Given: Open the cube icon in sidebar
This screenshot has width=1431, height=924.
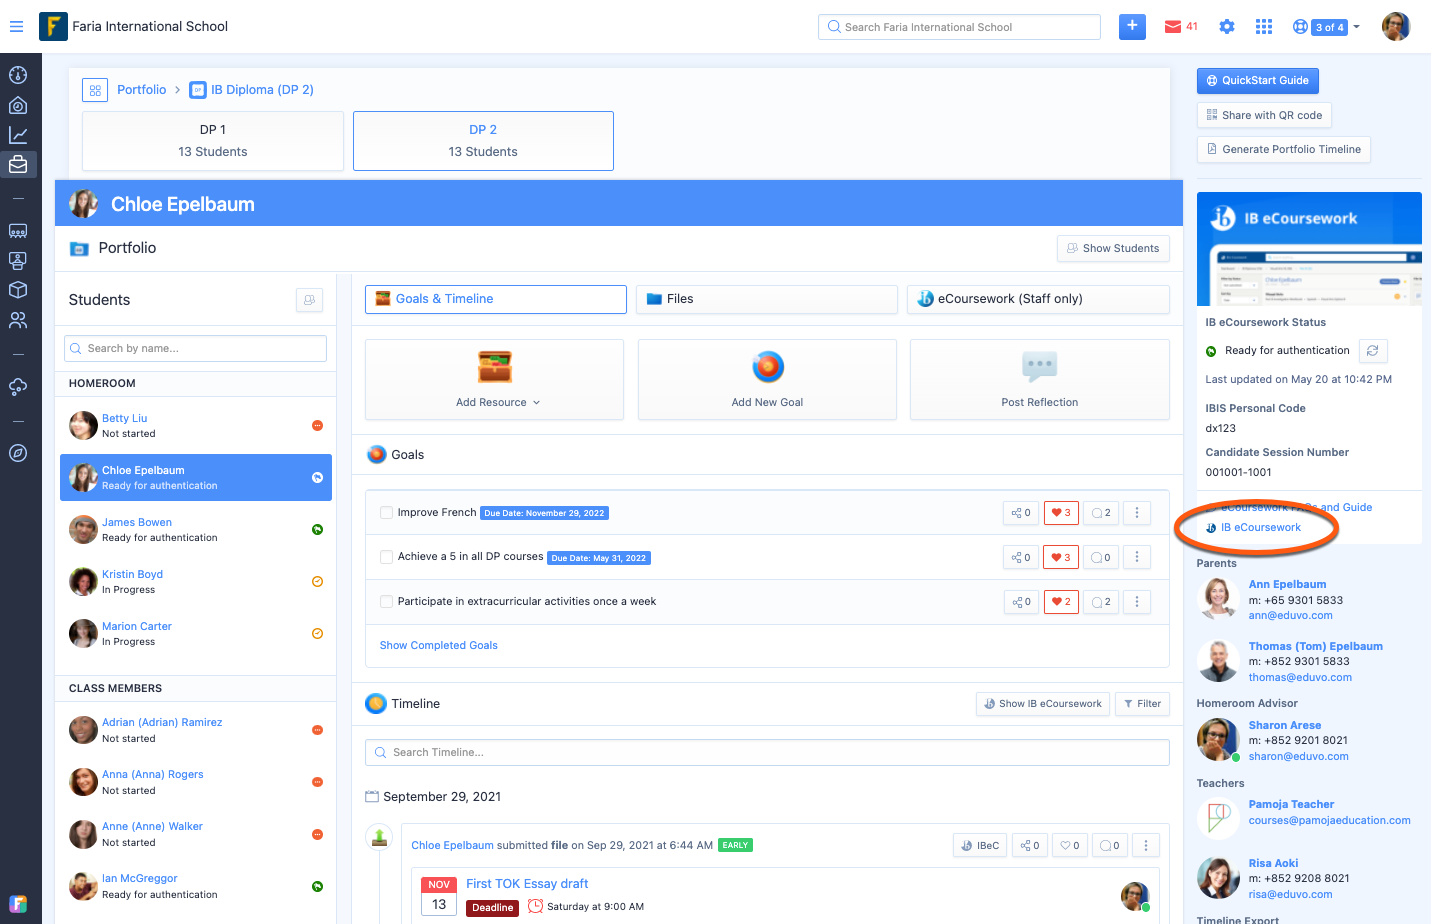Looking at the screenshot, I should (x=18, y=290).
